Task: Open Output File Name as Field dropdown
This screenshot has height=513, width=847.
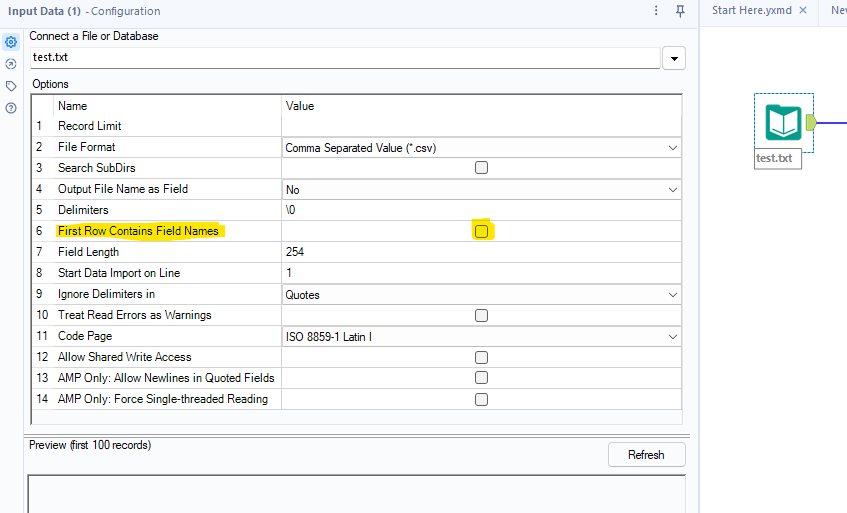Action: (673, 189)
